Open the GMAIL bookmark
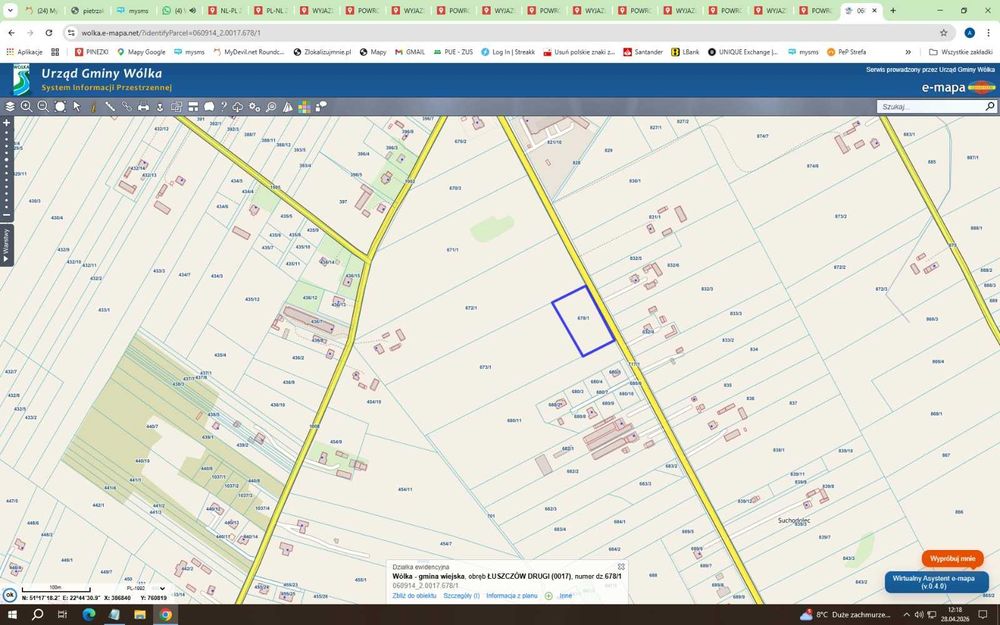Screen dimensions: 1000x625 coord(409,52)
